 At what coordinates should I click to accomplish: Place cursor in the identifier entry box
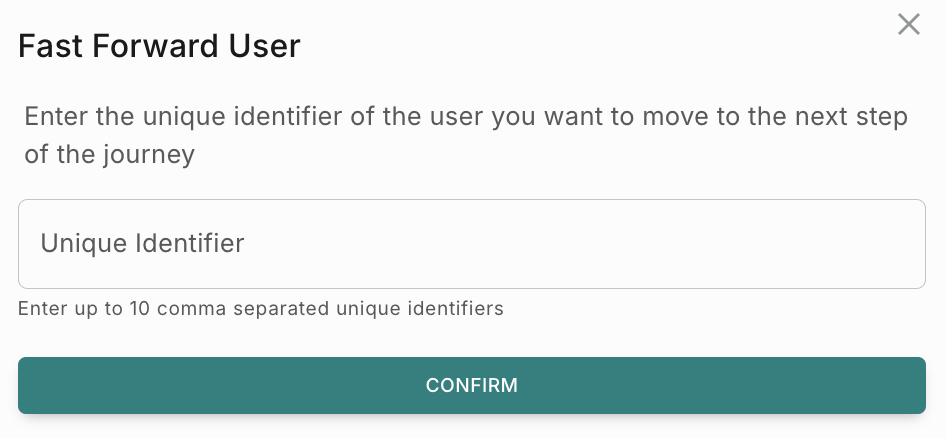[471, 244]
